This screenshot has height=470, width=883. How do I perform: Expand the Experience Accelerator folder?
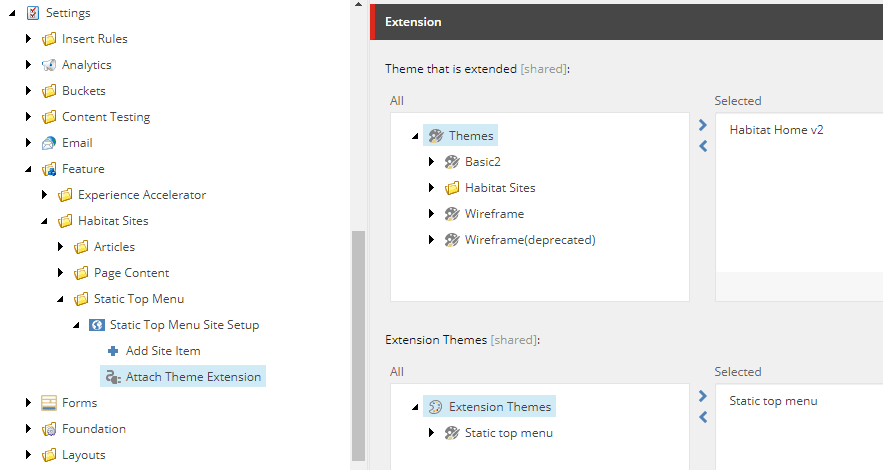click(45, 195)
